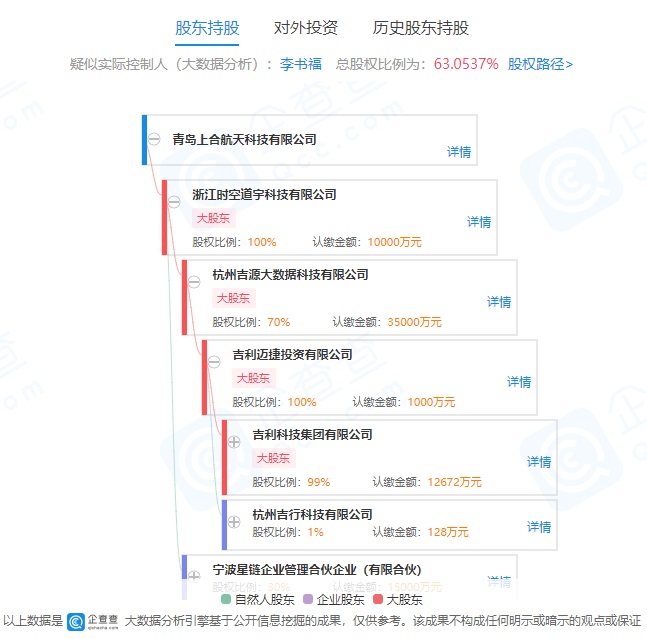Viewport: 647px width, 639px height.
Task: Click 认缴金额 12672万元 value
Action: pos(454,482)
